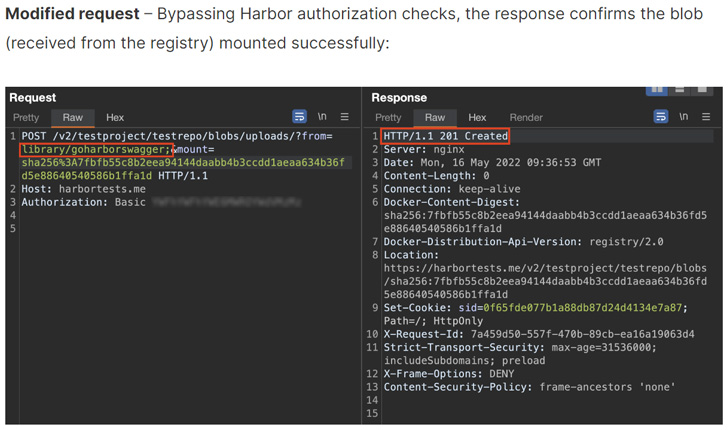Image resolution: width=728 pixels, height=430 pixels.
Task: Toggle word wrap in Request panel
Action: [x=299, y=117]
